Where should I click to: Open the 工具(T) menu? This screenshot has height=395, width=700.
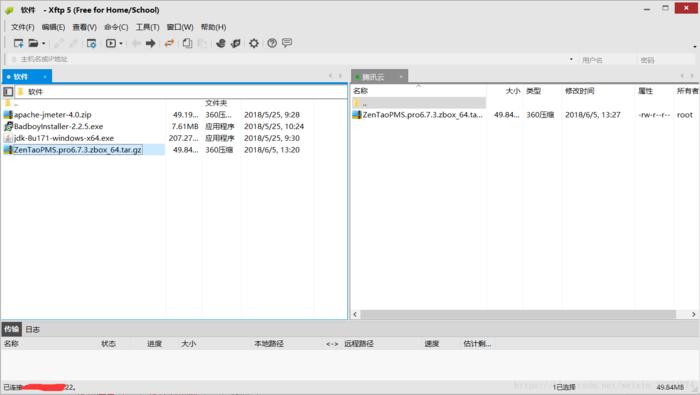[147, 27]
